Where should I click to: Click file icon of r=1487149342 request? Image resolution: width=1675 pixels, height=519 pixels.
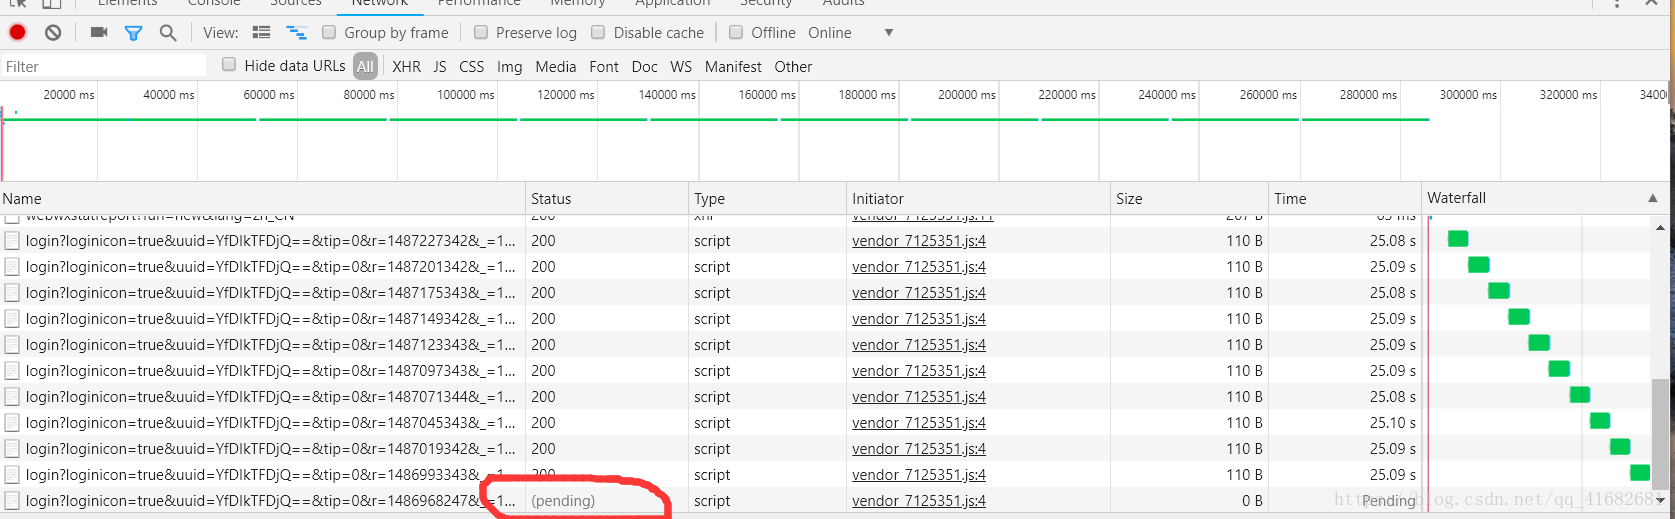[12, 319]
